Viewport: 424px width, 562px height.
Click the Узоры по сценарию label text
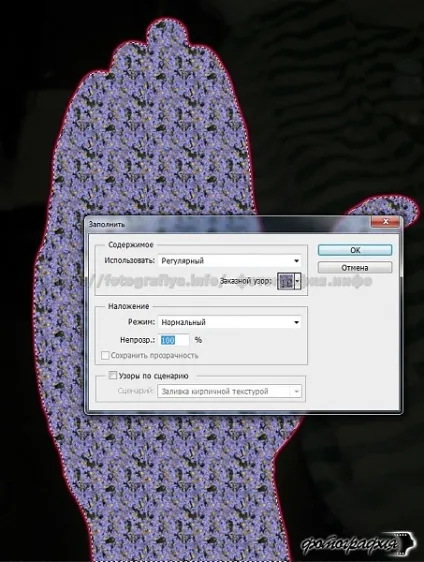[154, 376]
